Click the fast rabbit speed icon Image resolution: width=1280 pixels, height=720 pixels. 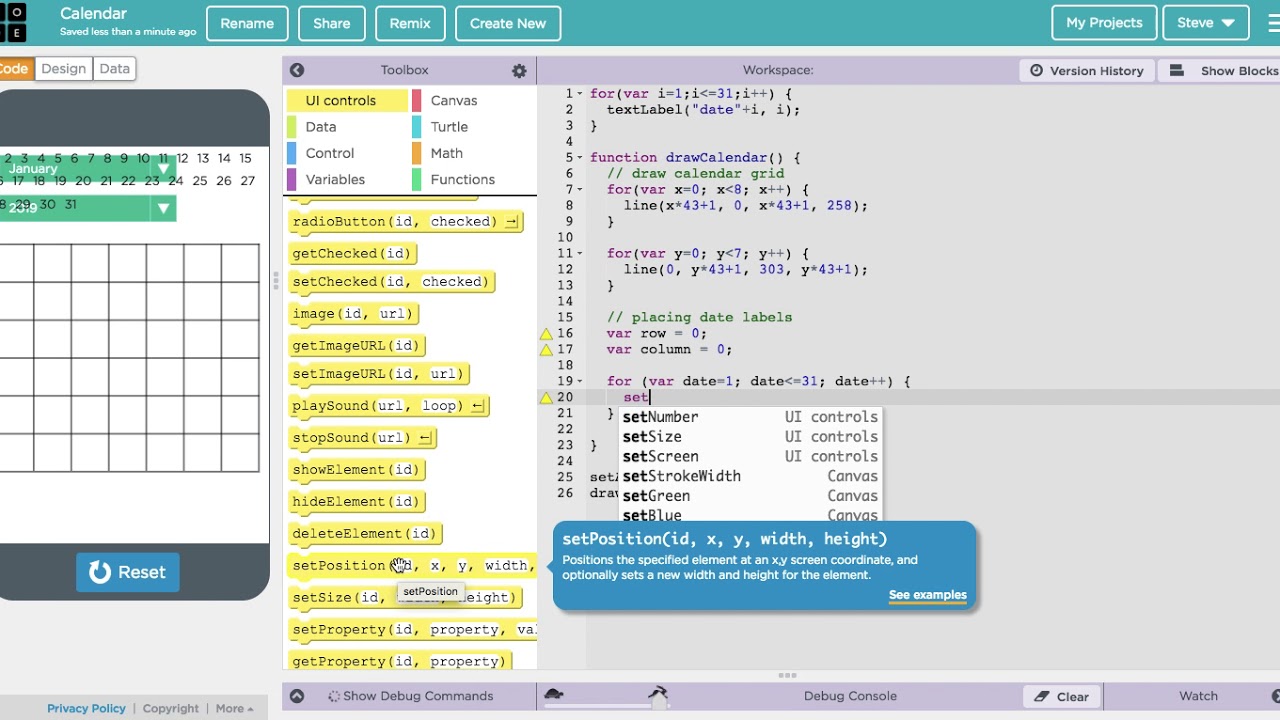tap(658, 694)
